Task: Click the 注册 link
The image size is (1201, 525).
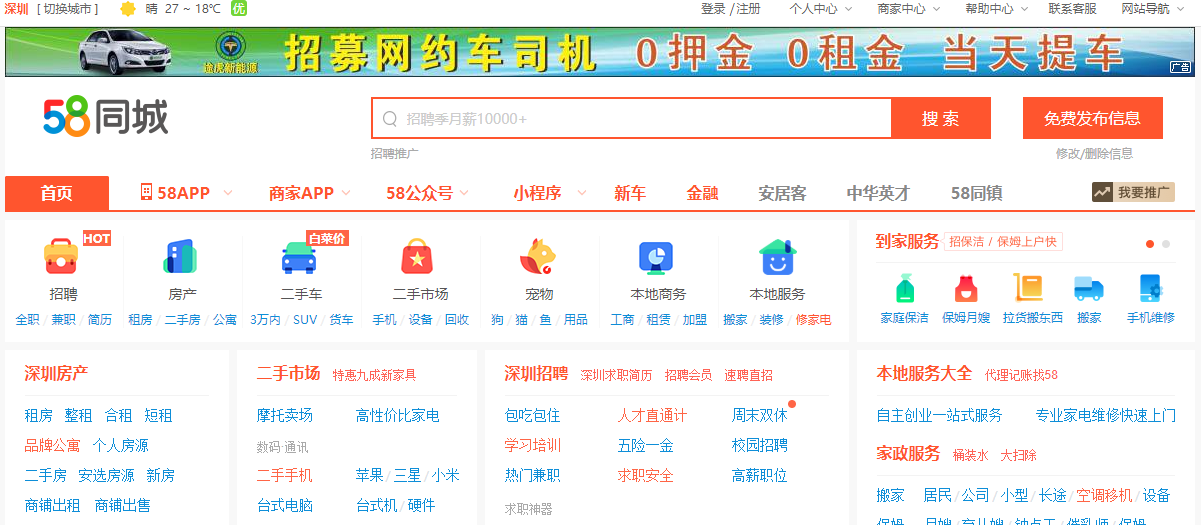Action: coord(749,9)
